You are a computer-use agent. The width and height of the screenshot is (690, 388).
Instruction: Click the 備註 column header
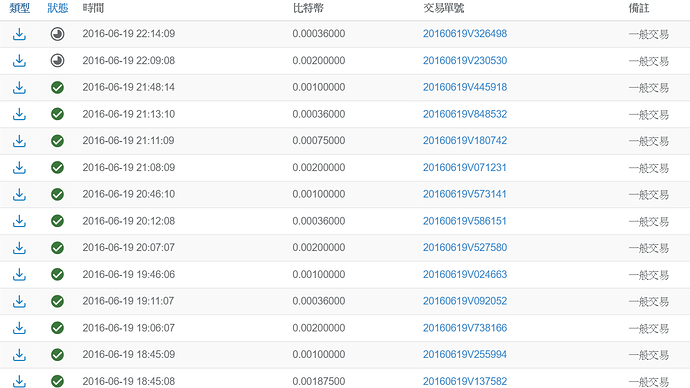tap(639, 8)
